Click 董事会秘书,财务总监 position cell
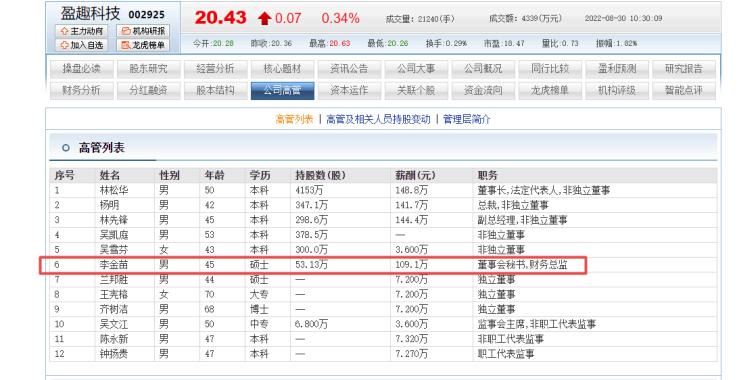Viewport: 738px width, 380px height. [522, 265]
